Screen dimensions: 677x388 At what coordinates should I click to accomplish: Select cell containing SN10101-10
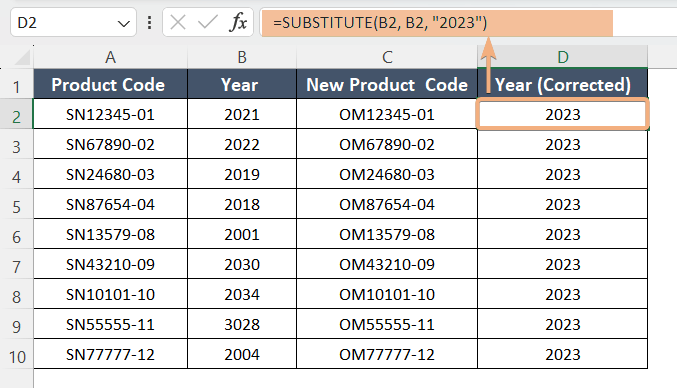tap(111, 294)
